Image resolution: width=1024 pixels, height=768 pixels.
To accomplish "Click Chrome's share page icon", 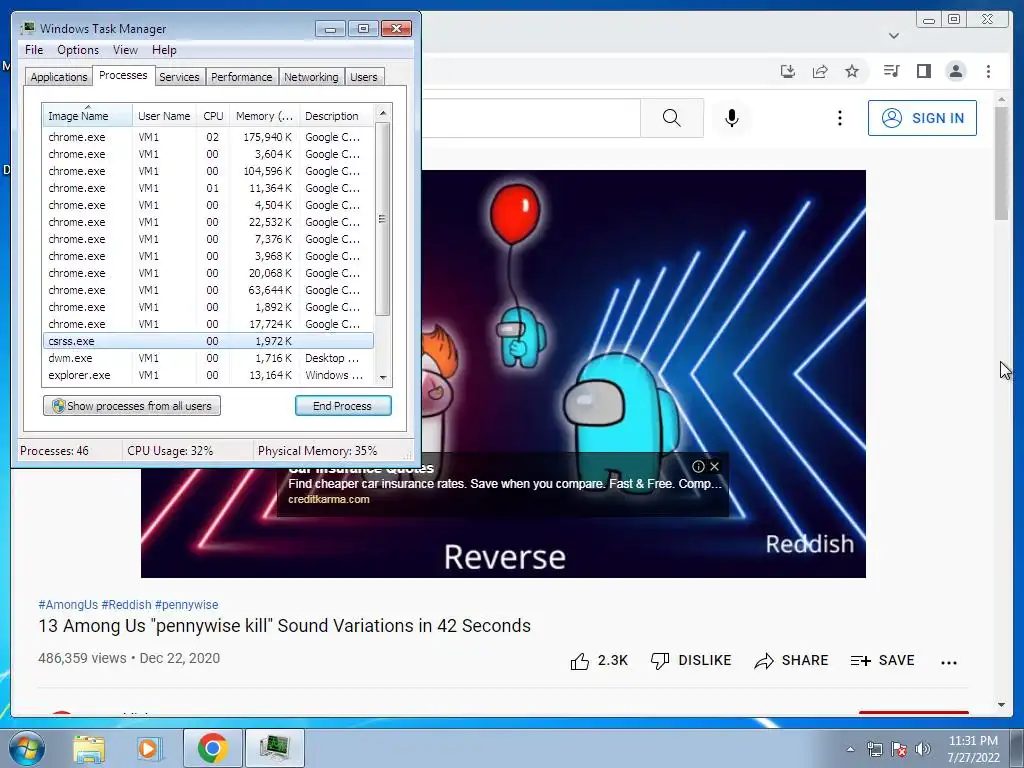I will (x=820, y=71).
